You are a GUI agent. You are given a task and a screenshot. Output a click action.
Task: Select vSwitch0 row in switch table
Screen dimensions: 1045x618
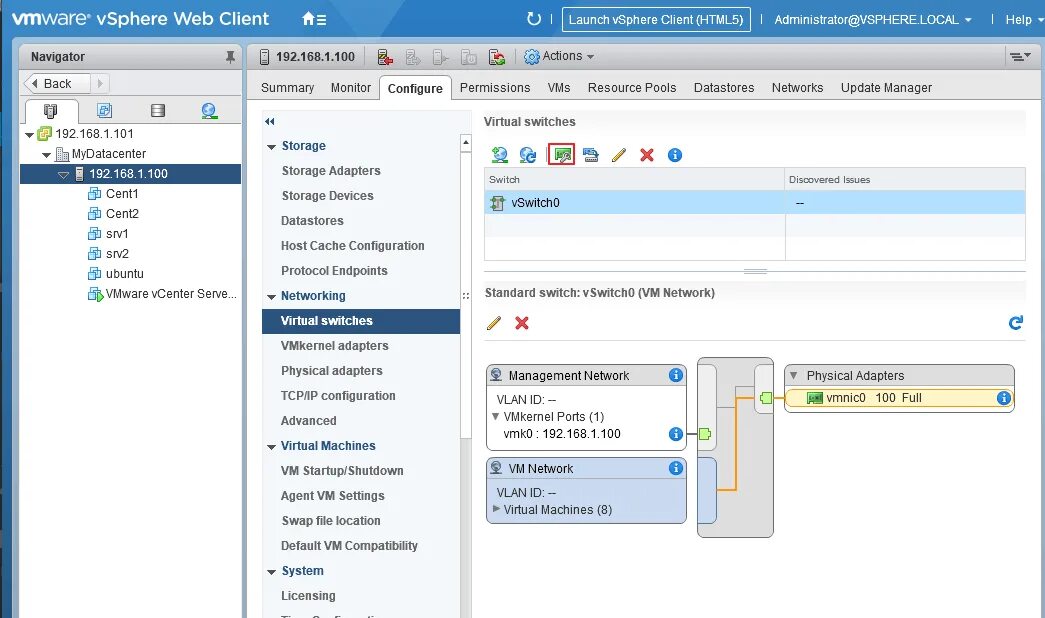click(x=754, y=203)
